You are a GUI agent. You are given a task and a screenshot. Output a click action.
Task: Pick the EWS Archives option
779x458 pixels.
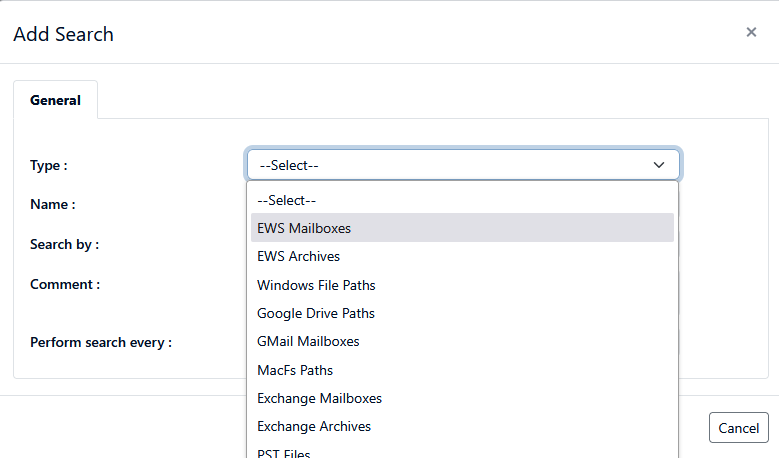tap(298, 256)
